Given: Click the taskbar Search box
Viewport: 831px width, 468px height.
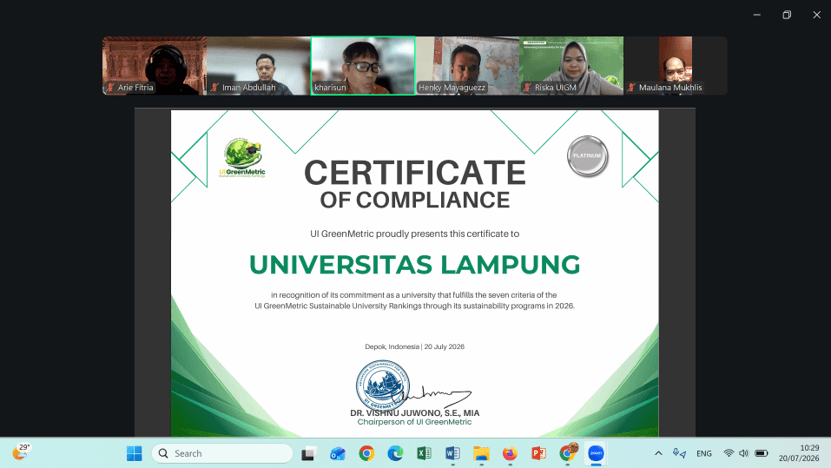Looking at the screenshot, I should (x=222, y=453).
